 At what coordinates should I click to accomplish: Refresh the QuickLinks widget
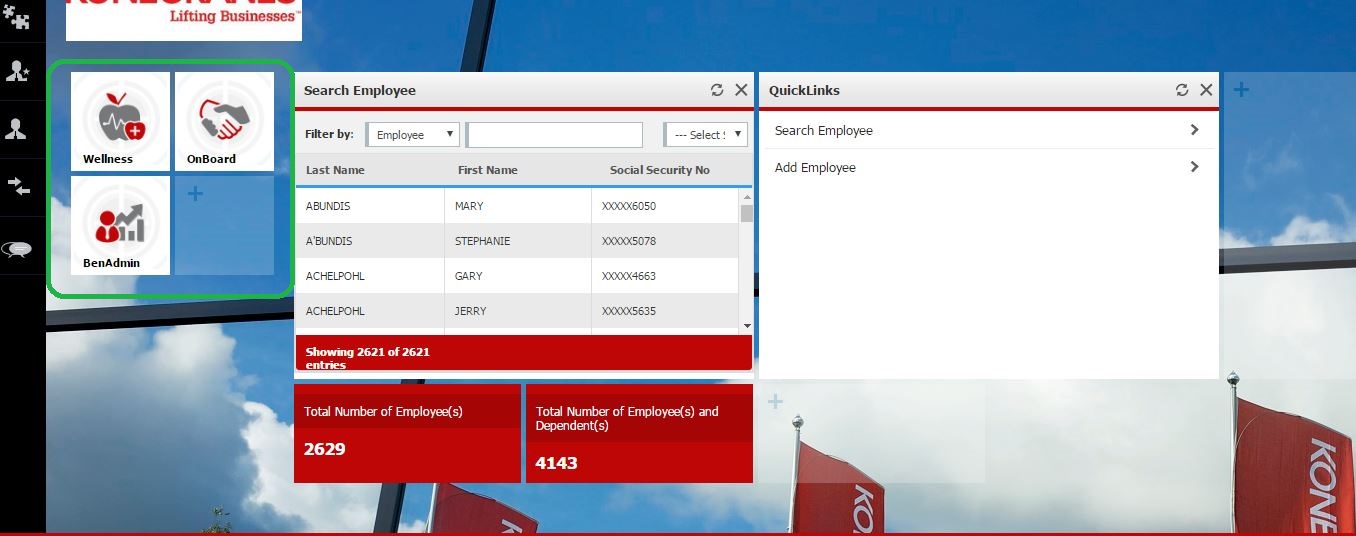1182,90
